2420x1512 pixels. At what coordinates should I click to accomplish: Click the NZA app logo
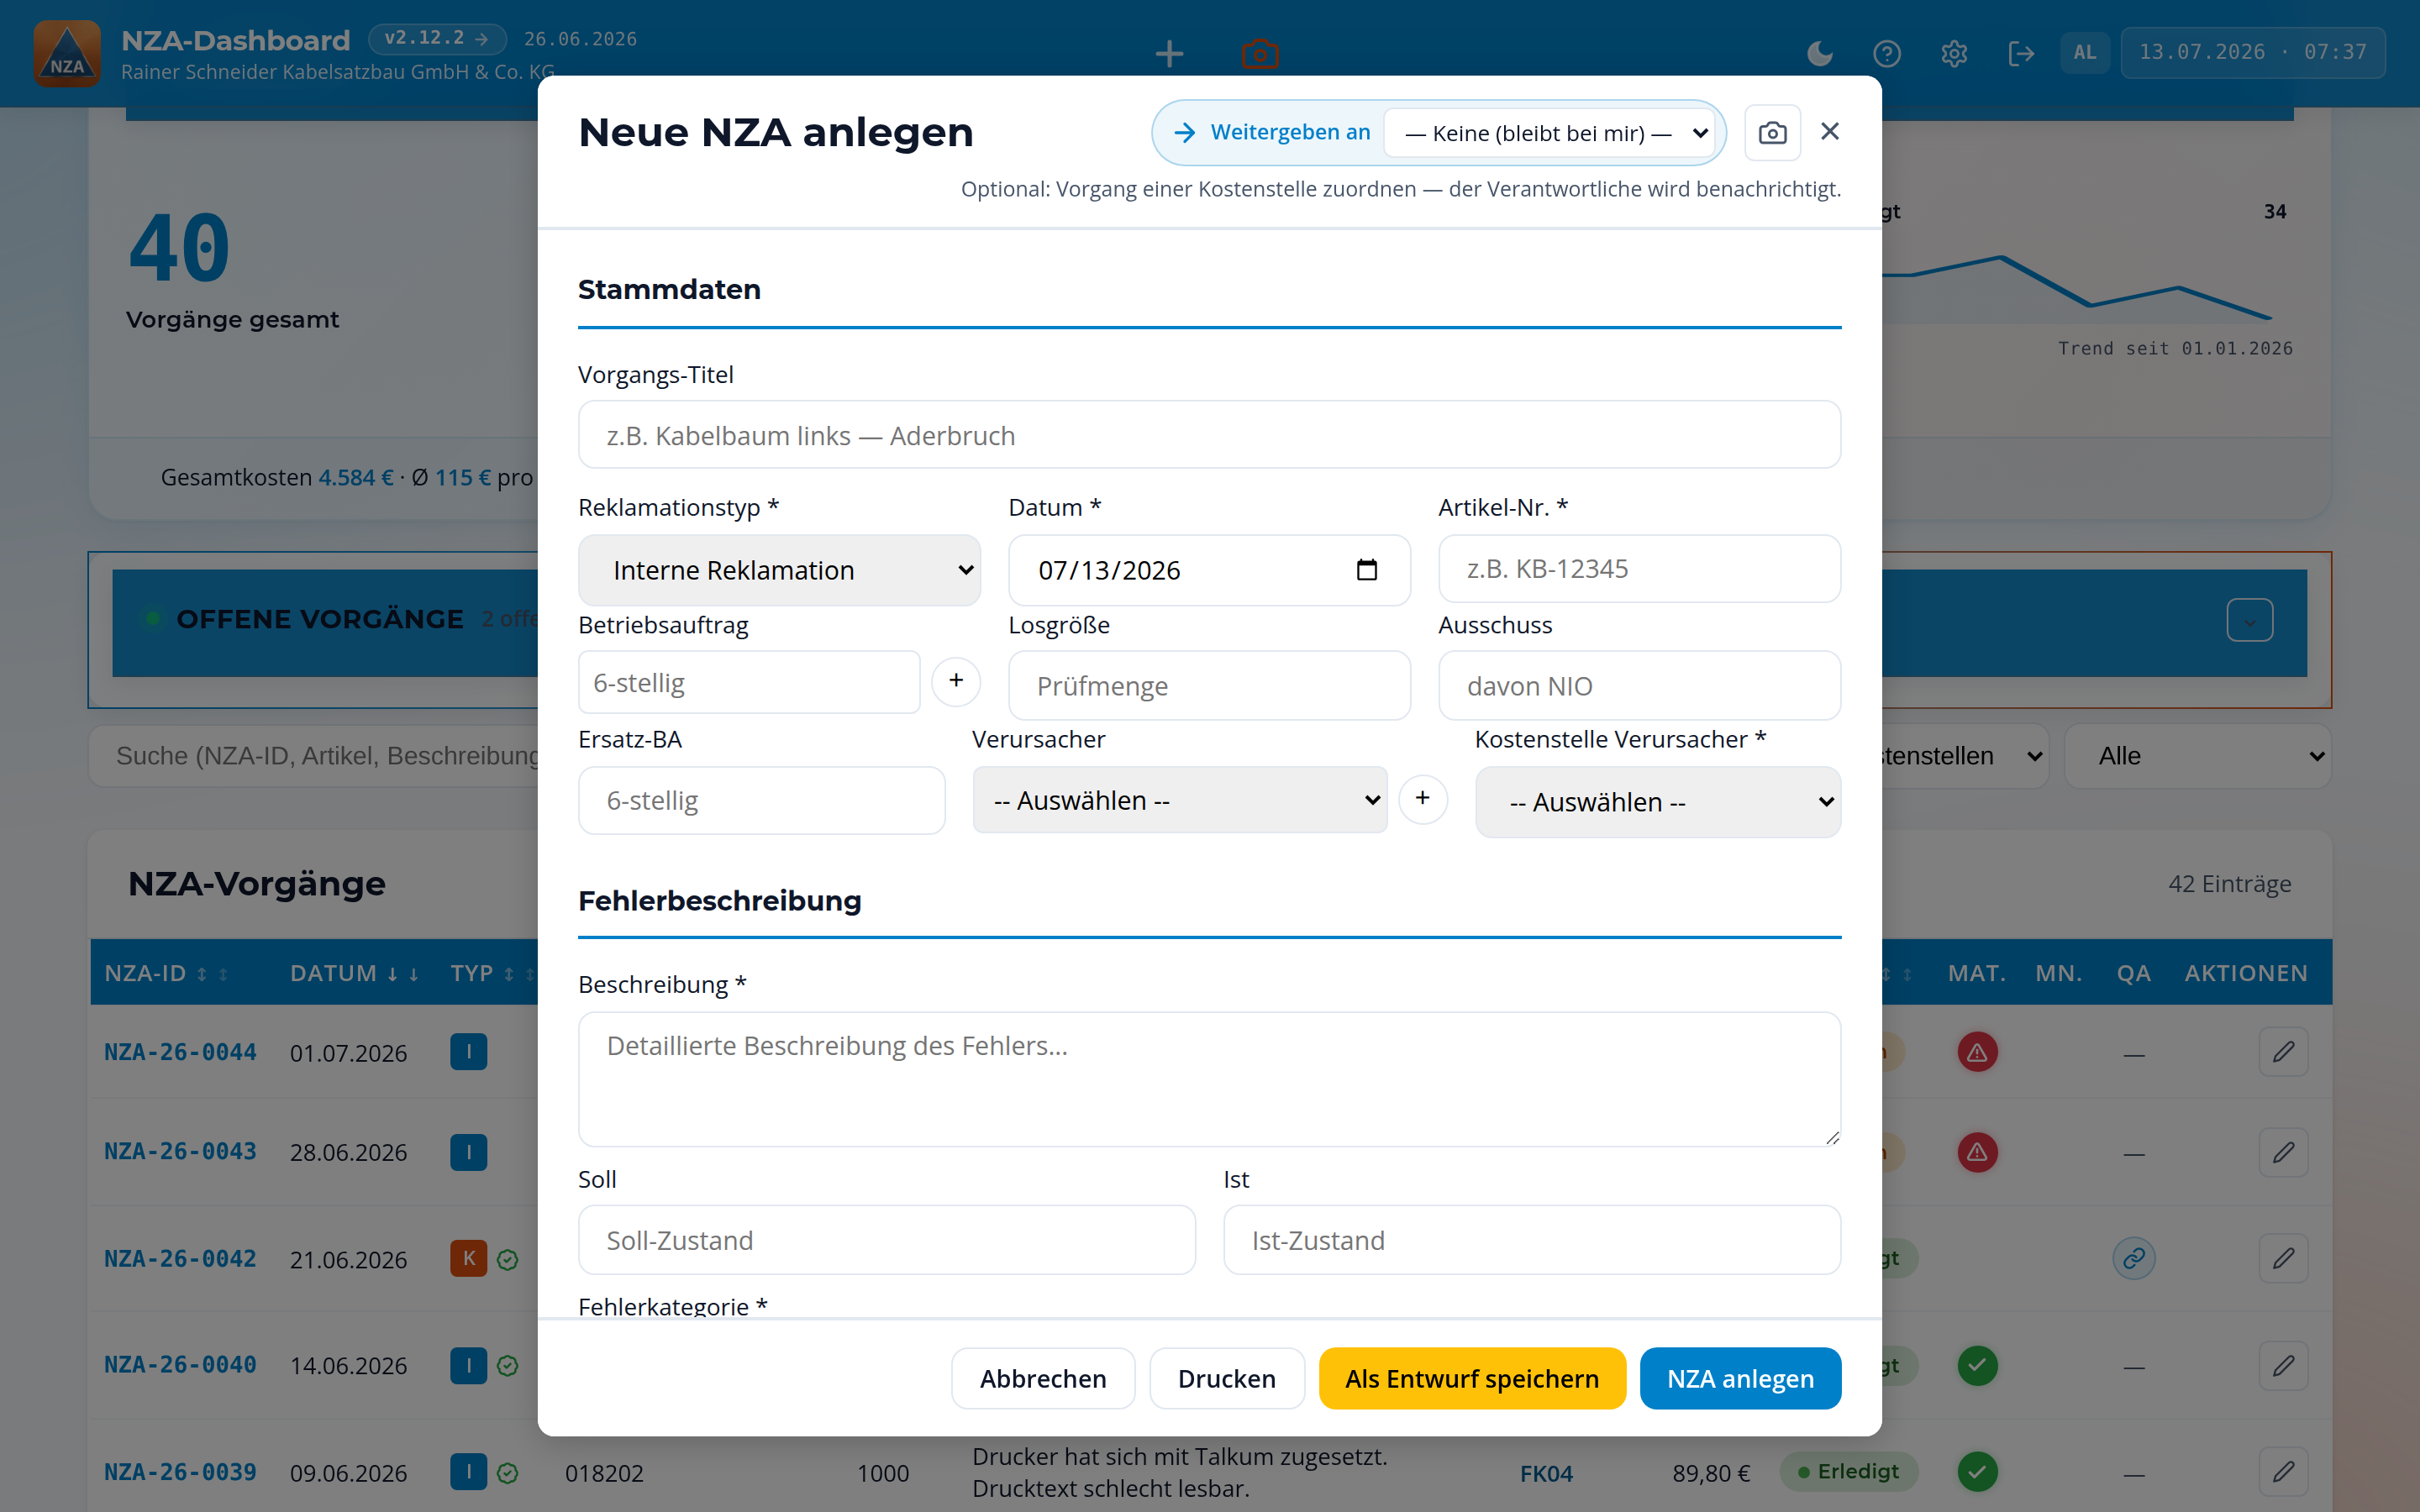(67, 53)
